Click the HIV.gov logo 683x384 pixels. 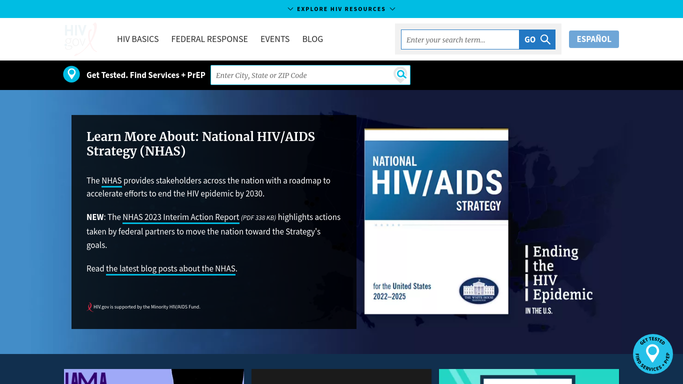pyautogui.click(x=81, y=39)
